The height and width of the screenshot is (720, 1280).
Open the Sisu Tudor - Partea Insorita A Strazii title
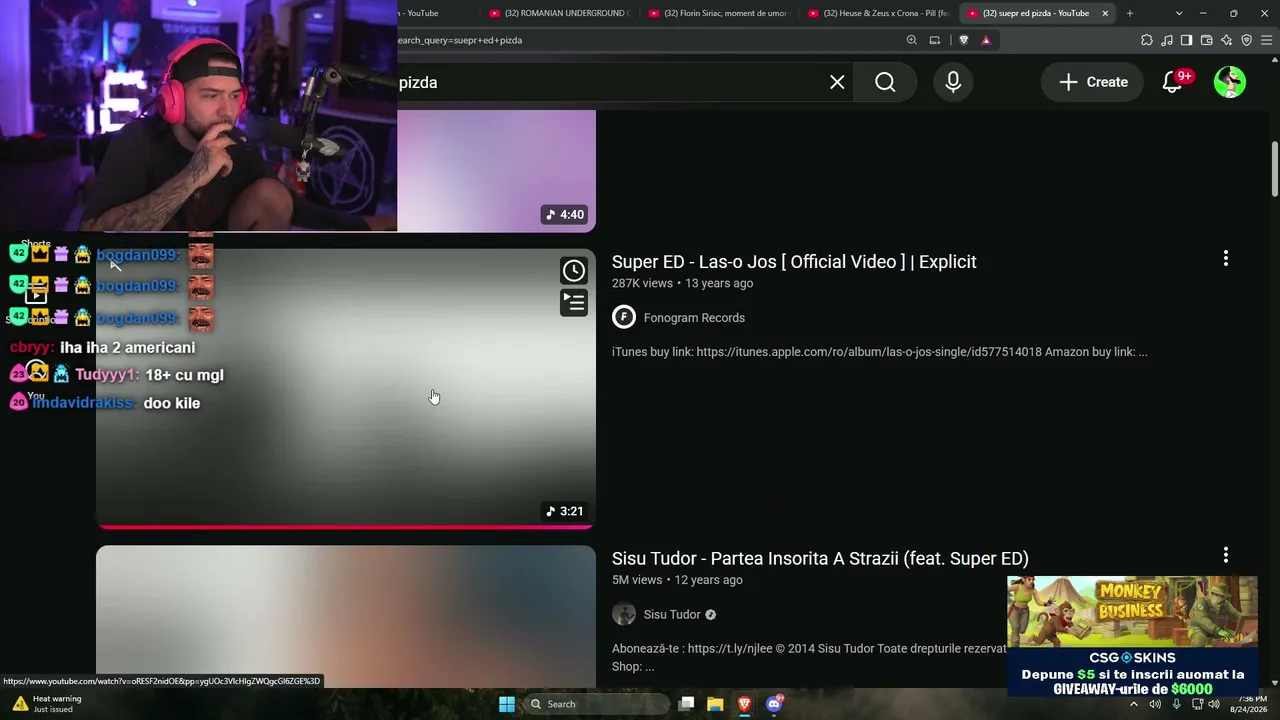820,558
